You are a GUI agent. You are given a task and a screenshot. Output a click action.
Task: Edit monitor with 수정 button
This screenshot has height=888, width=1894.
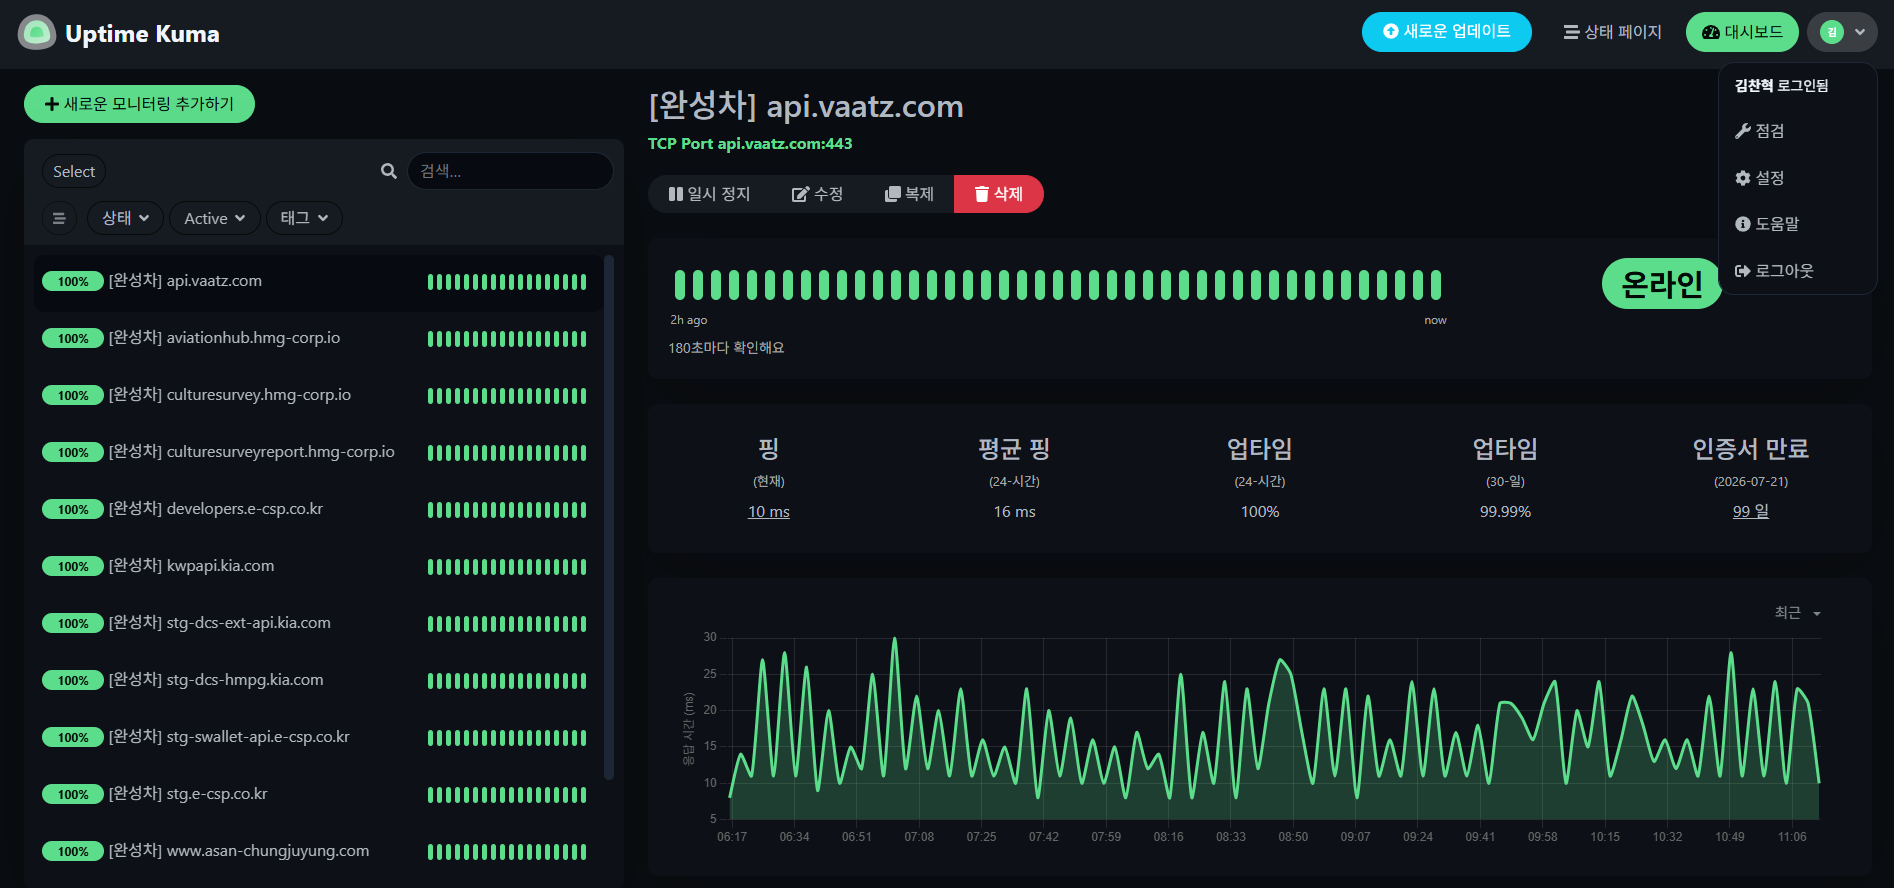(x=817, y=194)
